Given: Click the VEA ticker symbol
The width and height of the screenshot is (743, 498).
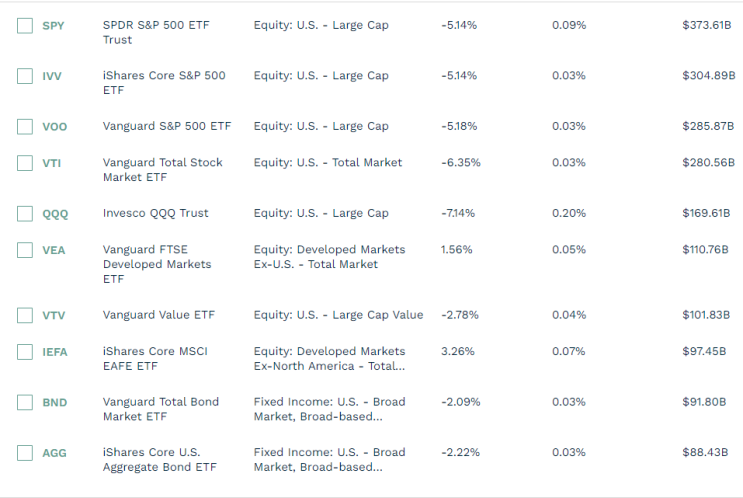Looking at the screenshot, I should (54, 250).
